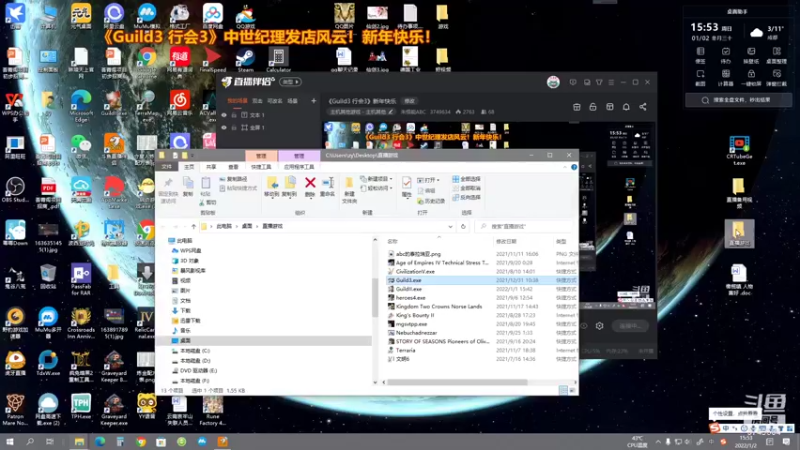Image resolution: width=800 pixels, height=450 pixels.
Task: Select Local Disk (C:) in navigation pane
Action: click(190, 351)
